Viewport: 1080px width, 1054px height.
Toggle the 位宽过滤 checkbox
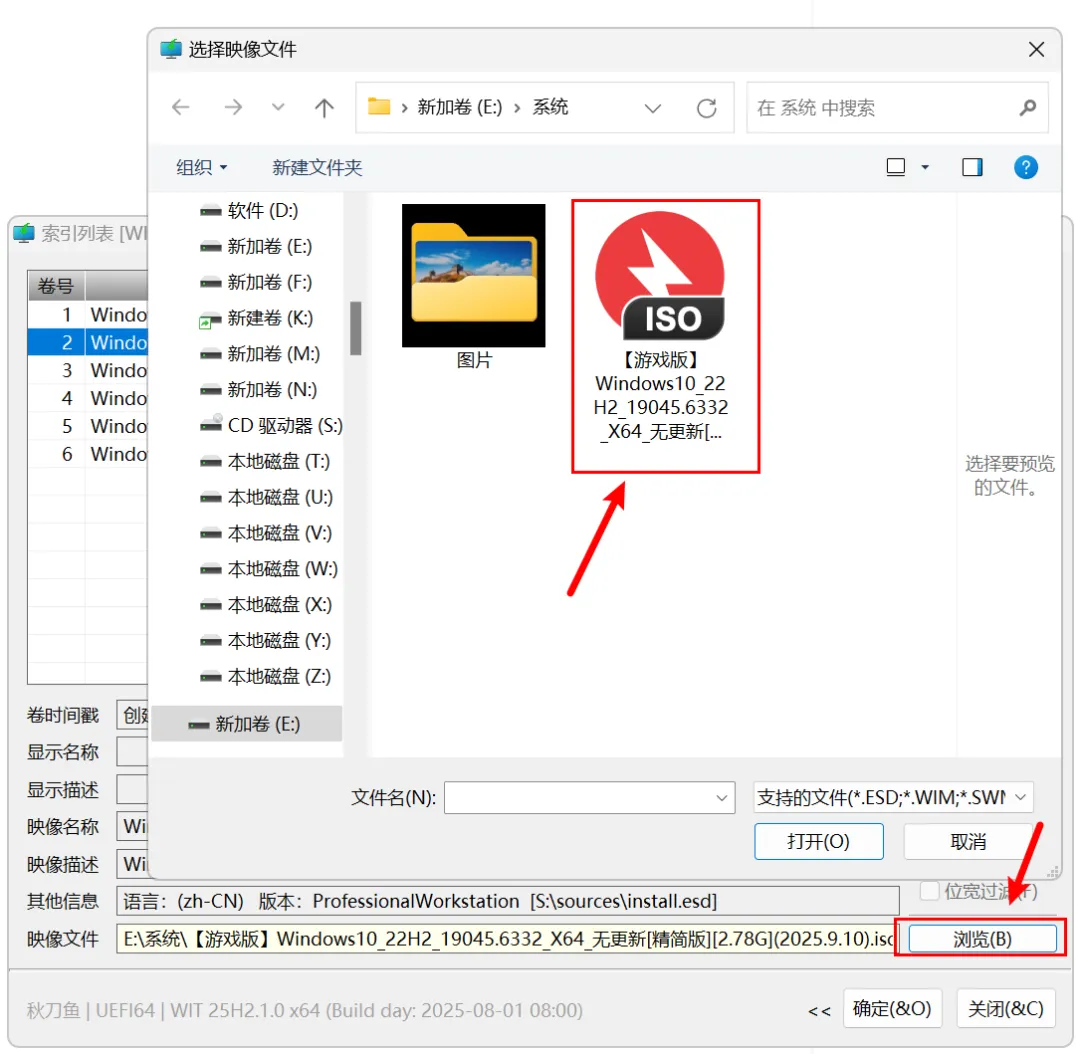click(x=929, y=891)
